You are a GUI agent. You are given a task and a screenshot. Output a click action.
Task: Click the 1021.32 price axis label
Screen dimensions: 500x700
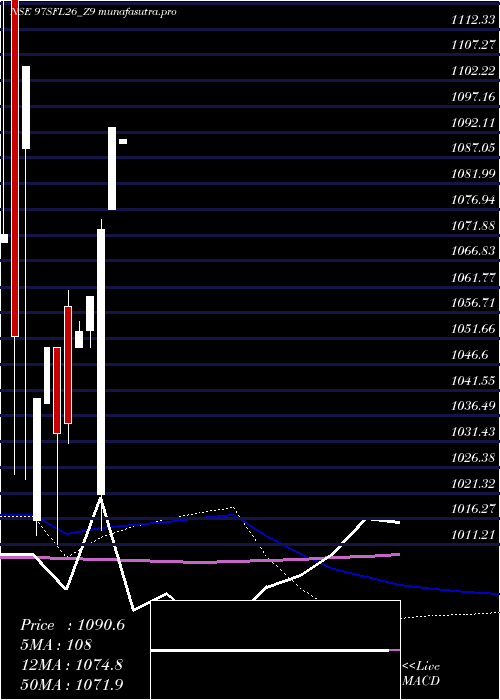[473, 483]
